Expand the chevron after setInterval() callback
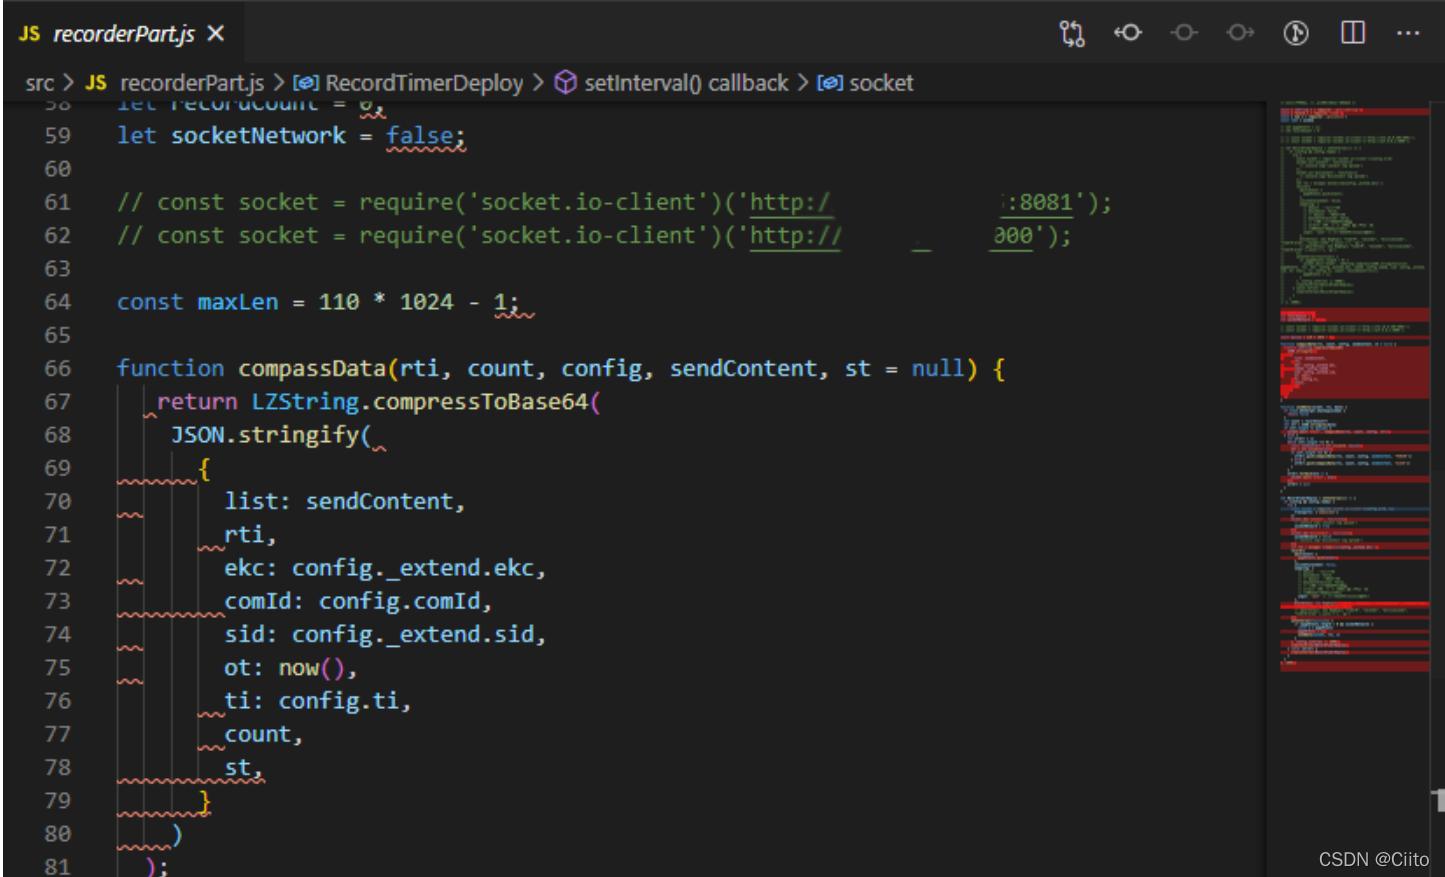The height and width of the screenshot is (877, 1445). (x=802, y=83)
